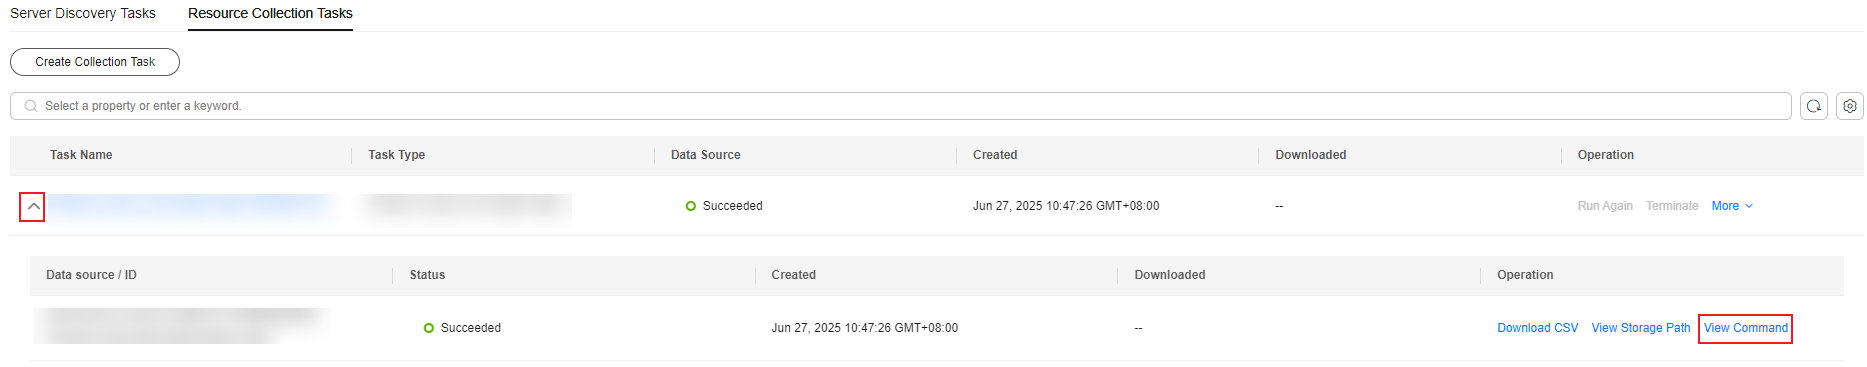
Task: Switch to Server Discovery Tasks tab
Action: pyautogui.click(x=83, y=13)
